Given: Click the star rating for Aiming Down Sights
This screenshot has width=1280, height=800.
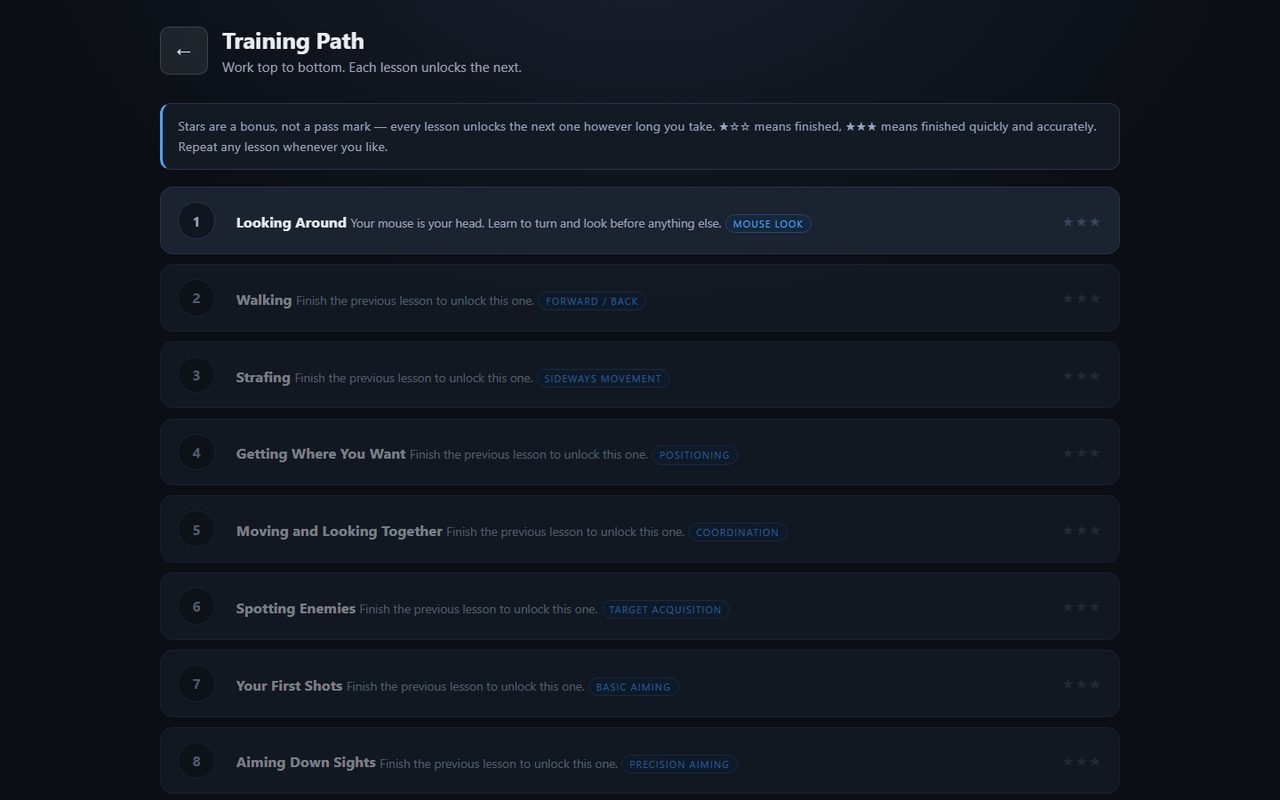Looking at the screenshot, I should (x=1081, y=762).
